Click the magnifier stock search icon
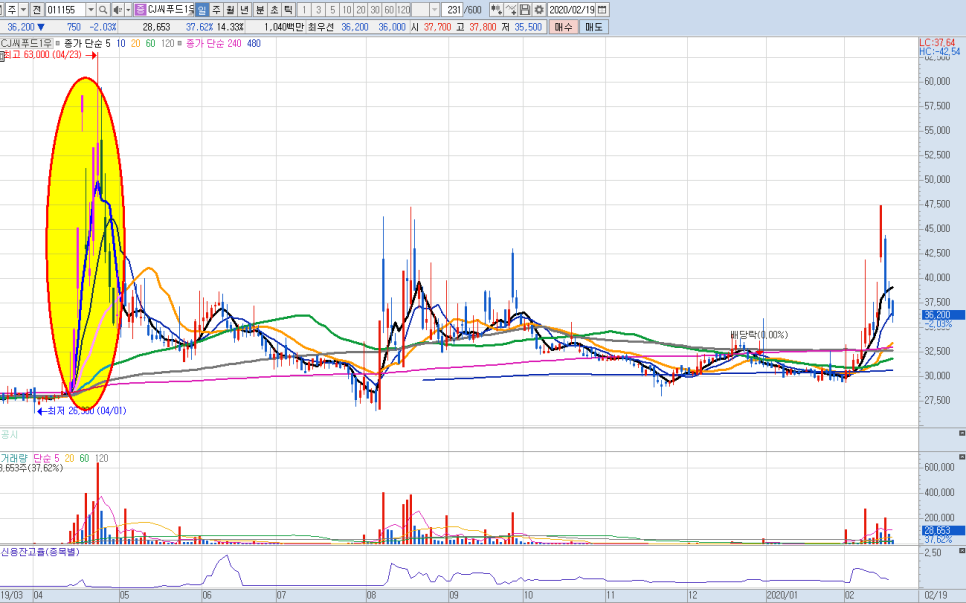 [103, 9]
